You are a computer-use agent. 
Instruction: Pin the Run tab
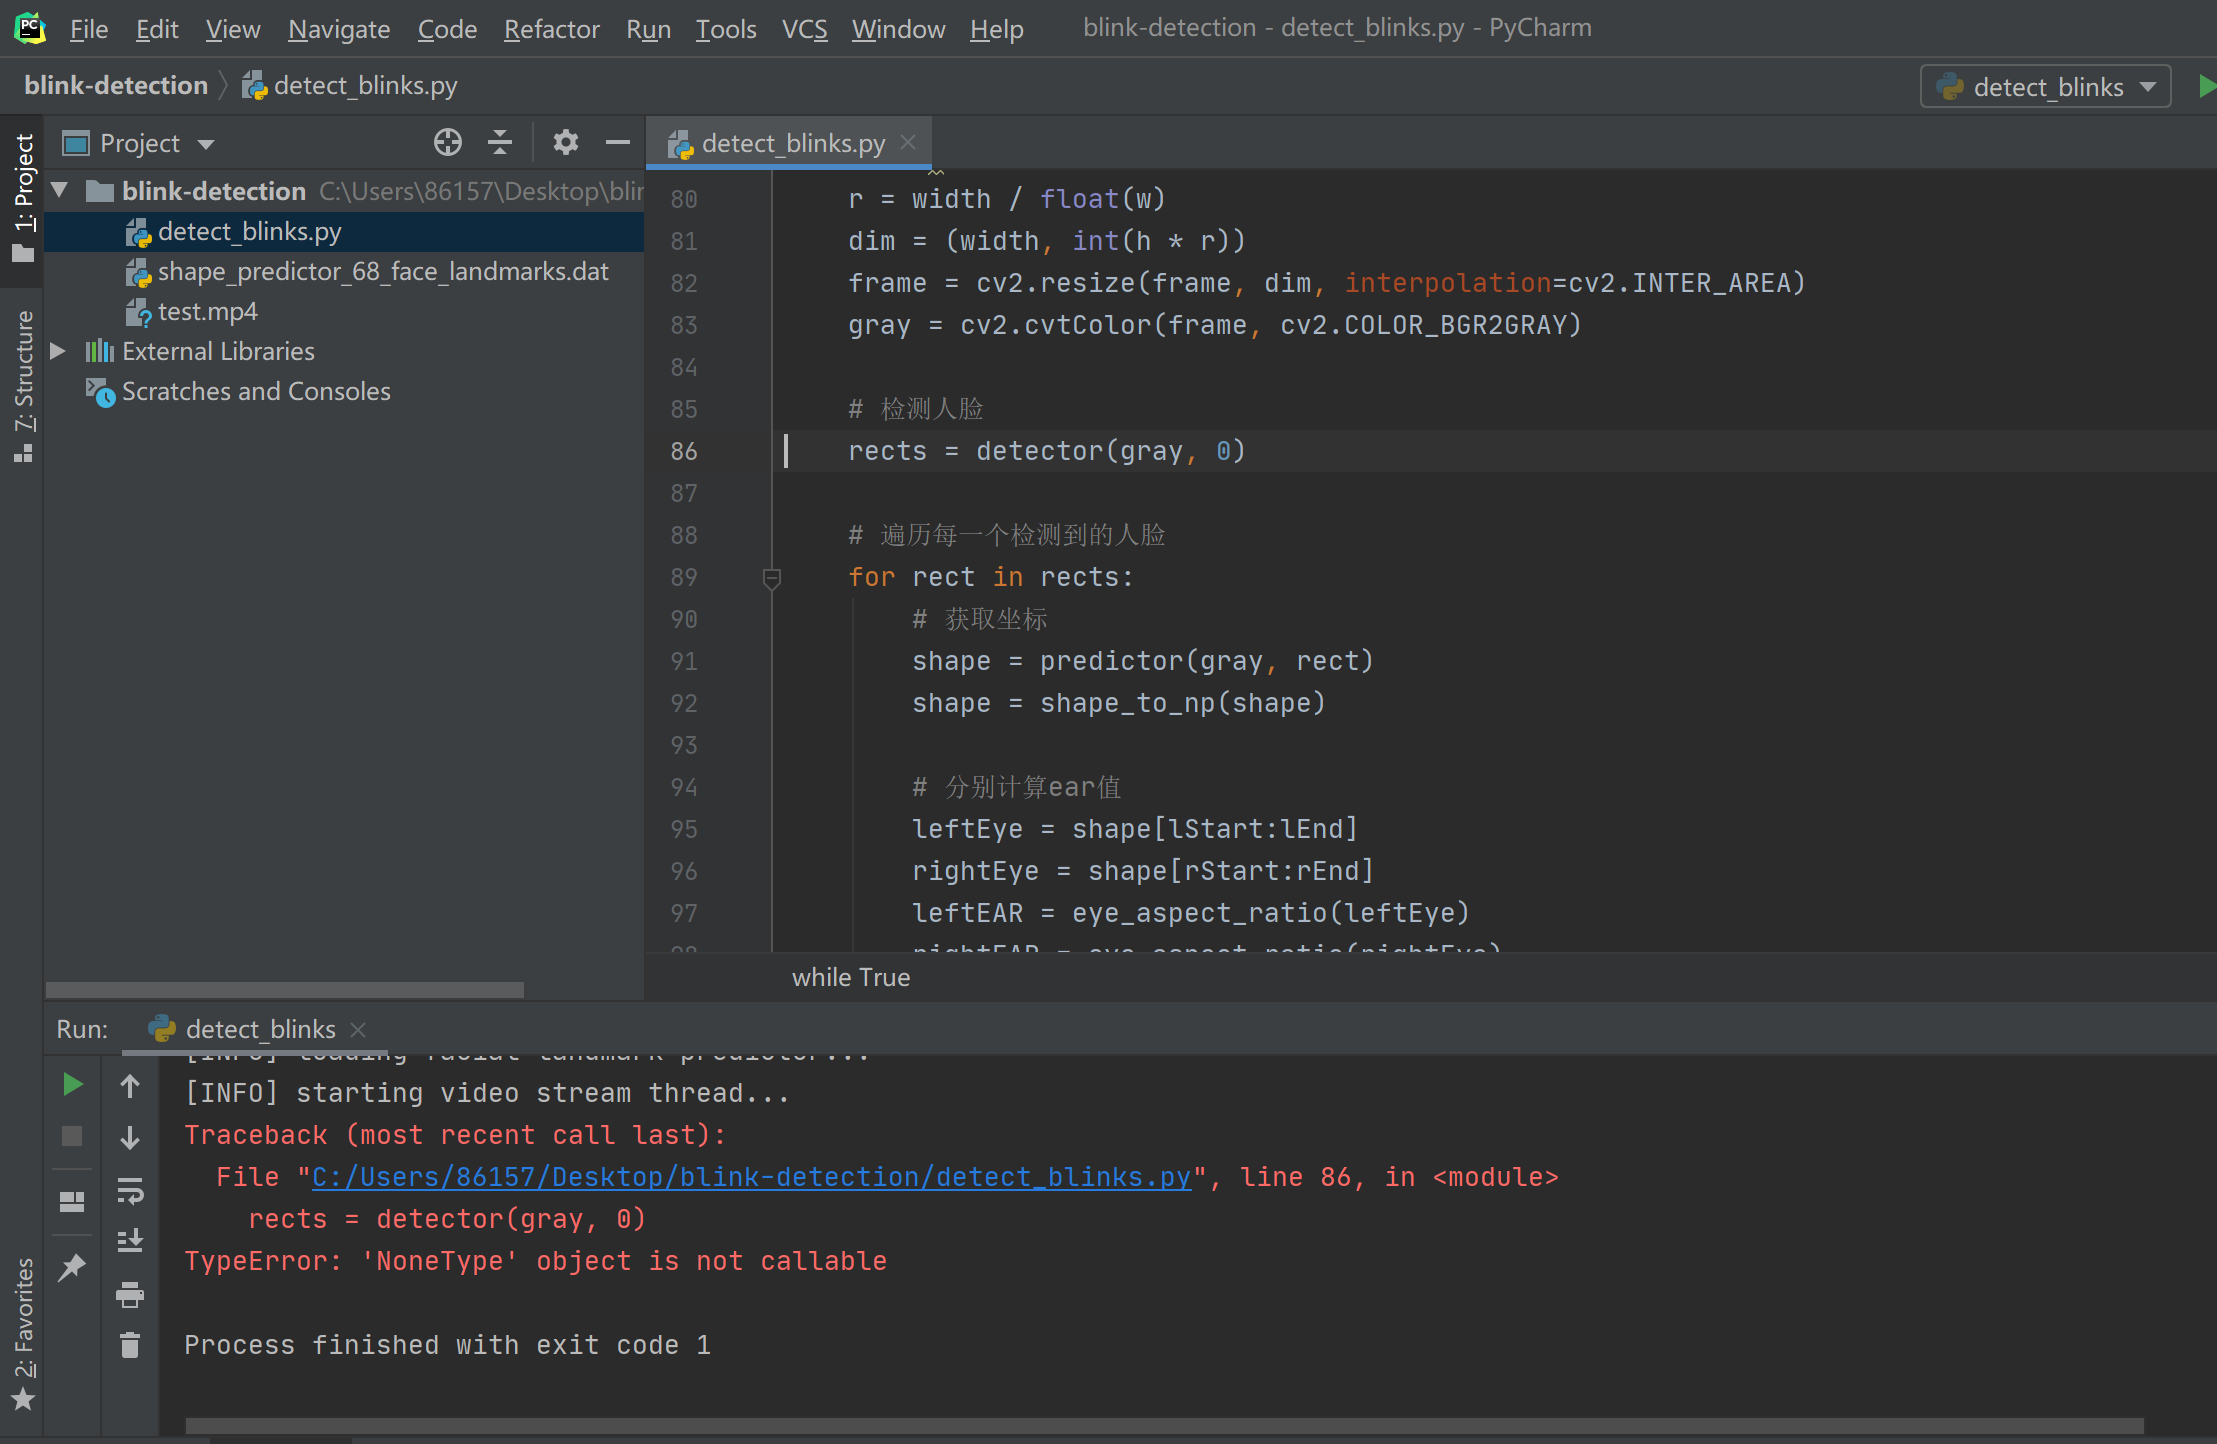72,1268
